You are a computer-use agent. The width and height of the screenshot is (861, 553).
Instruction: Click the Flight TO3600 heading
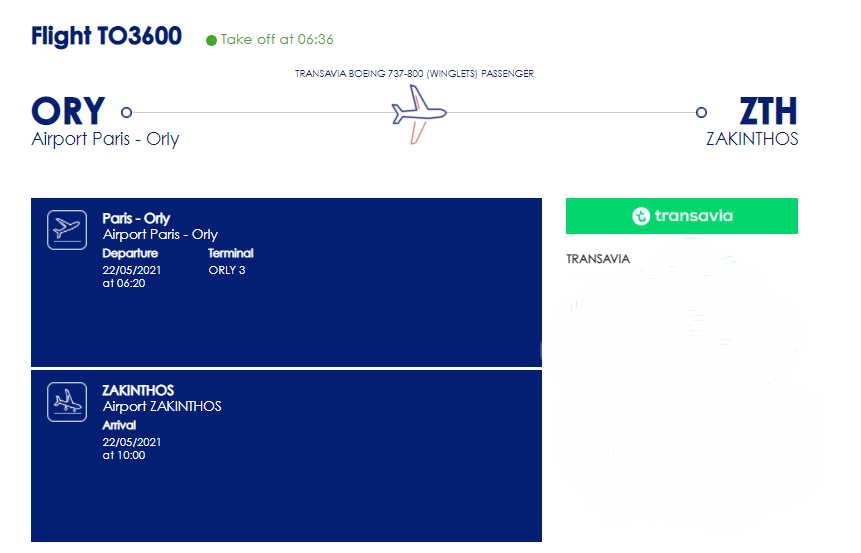pyautogui.click(x=107, y=36)
